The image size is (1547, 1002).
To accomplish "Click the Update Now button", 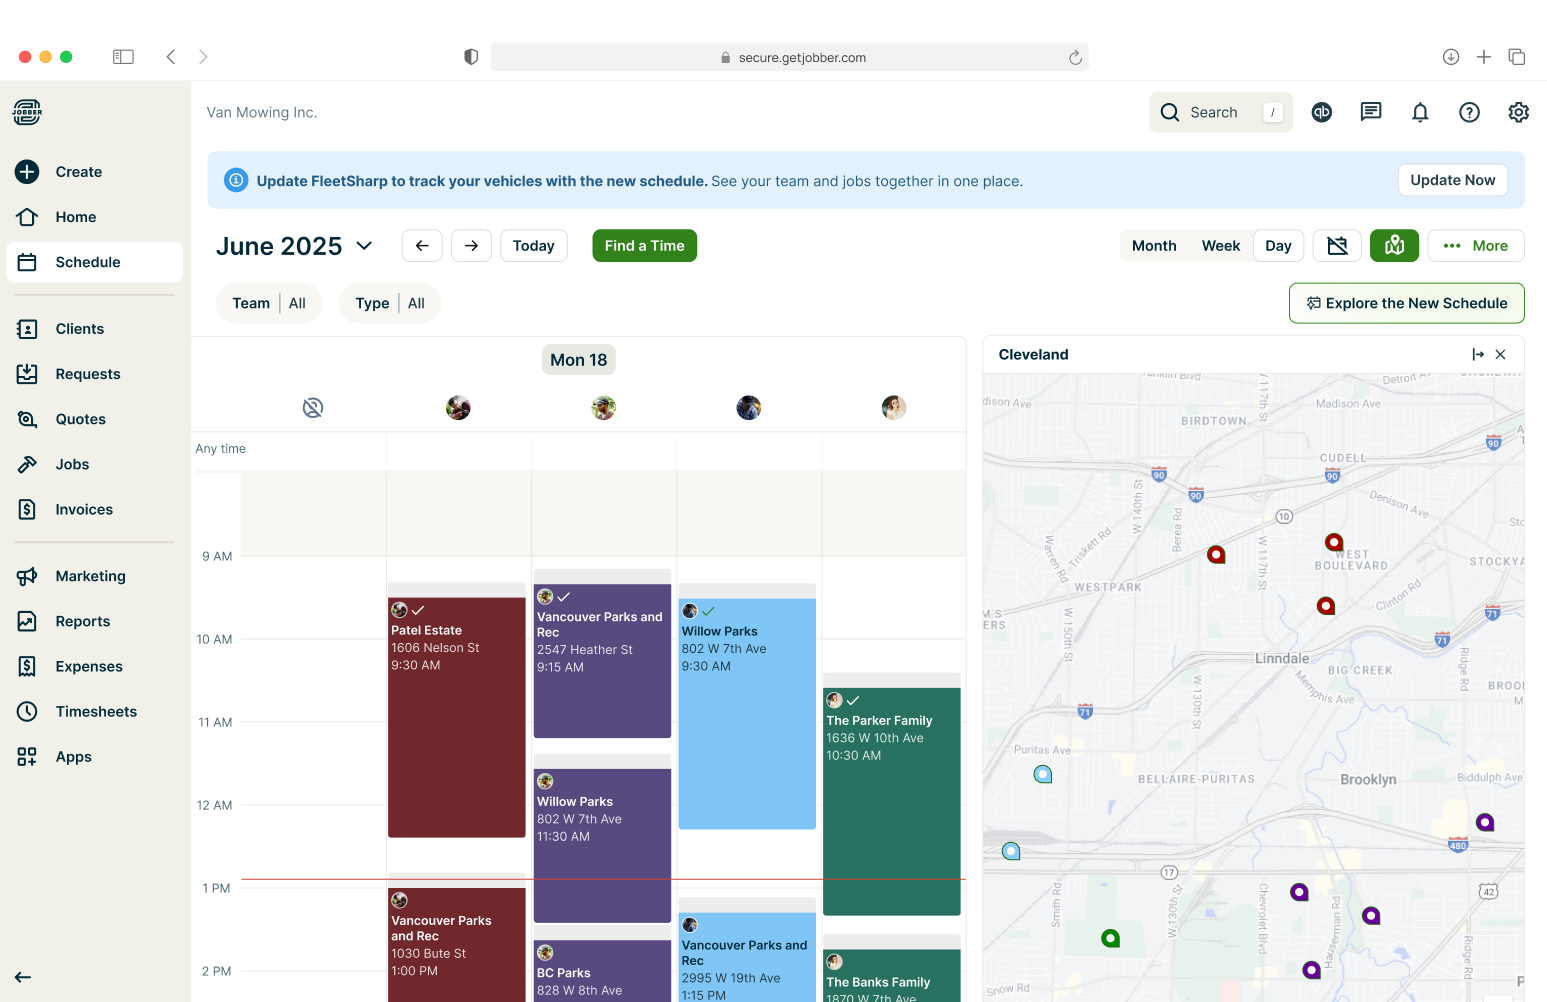I will (x=1452, y=181).
